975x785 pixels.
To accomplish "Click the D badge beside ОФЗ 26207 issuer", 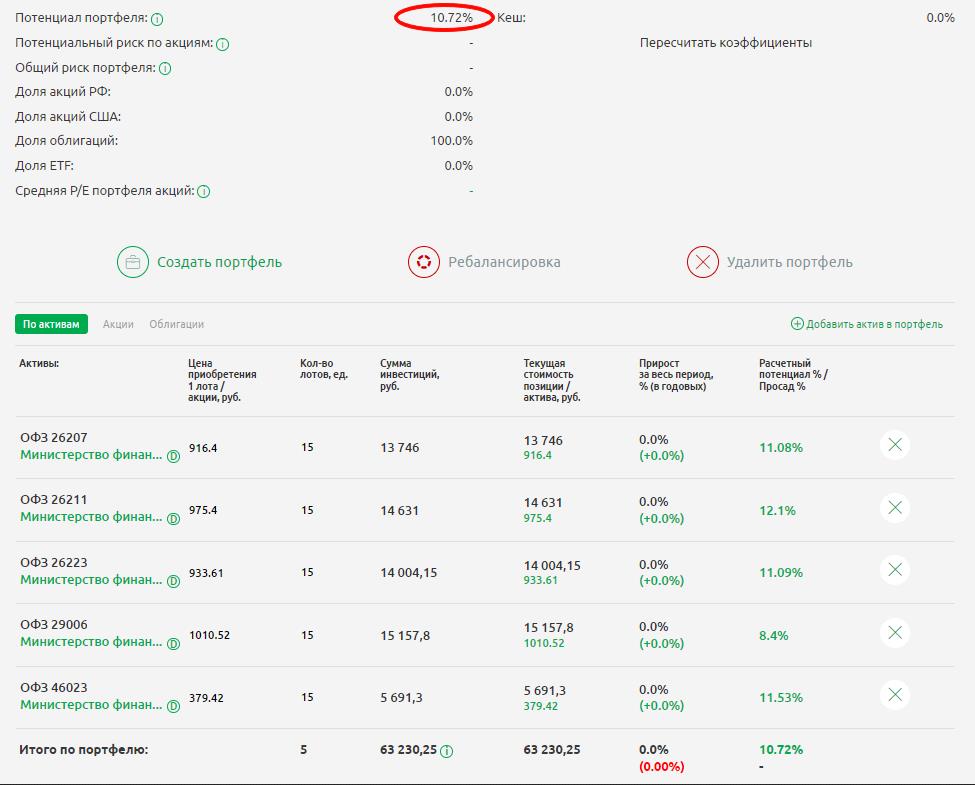I will click(173, 457).
